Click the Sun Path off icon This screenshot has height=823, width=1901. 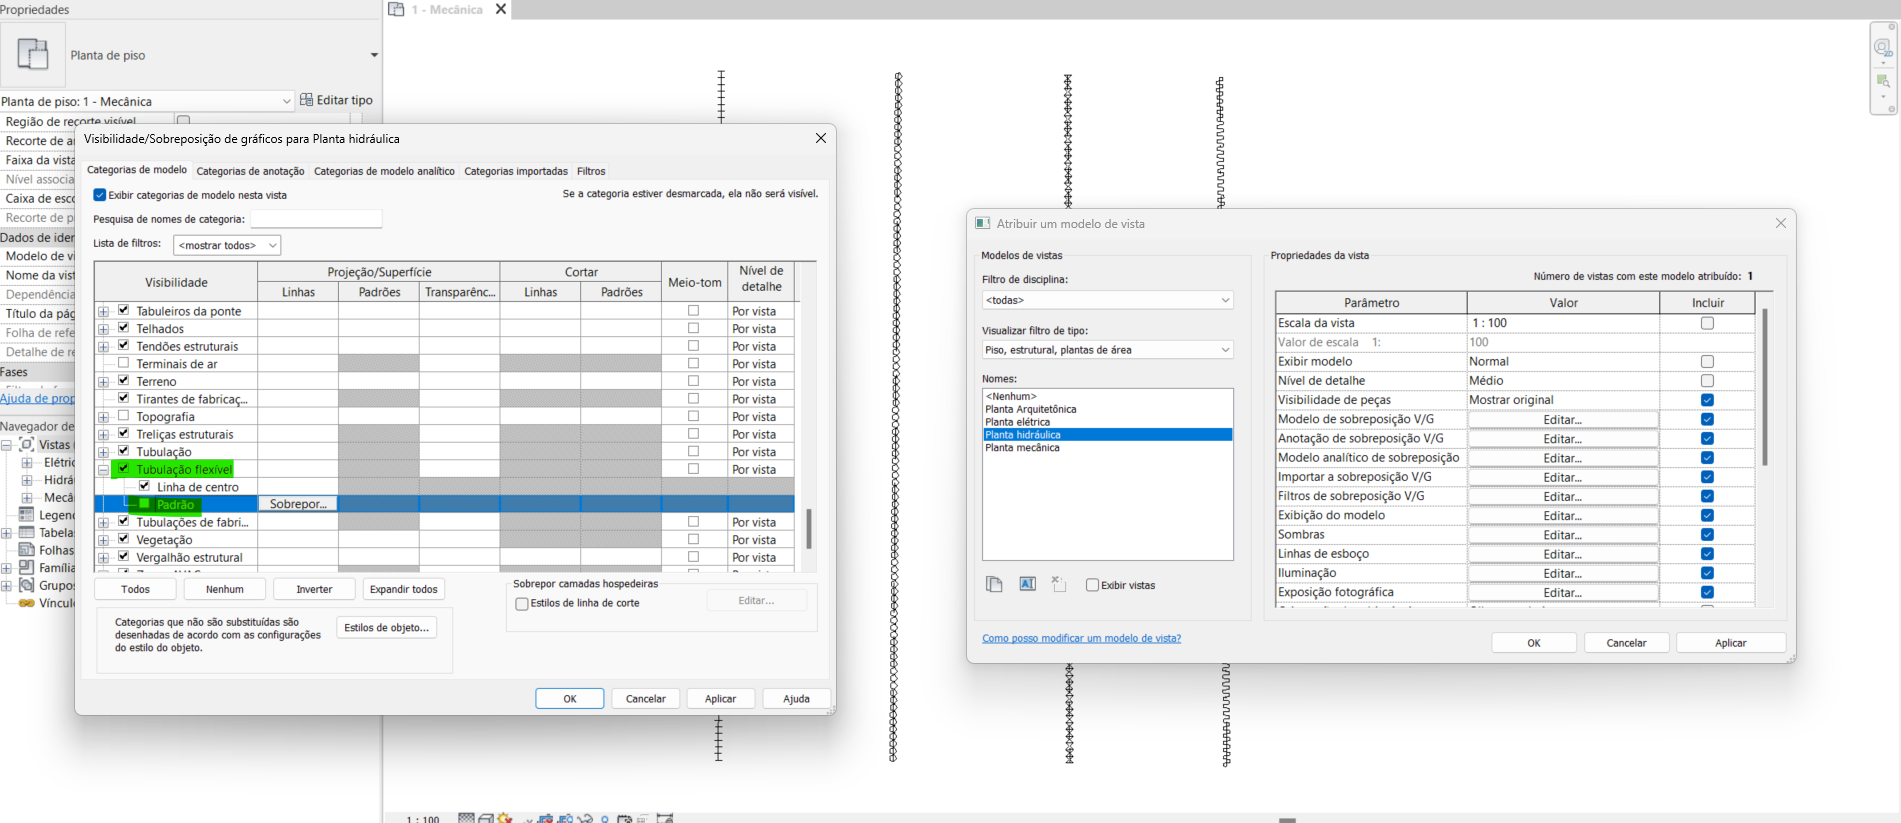(505, 818)
